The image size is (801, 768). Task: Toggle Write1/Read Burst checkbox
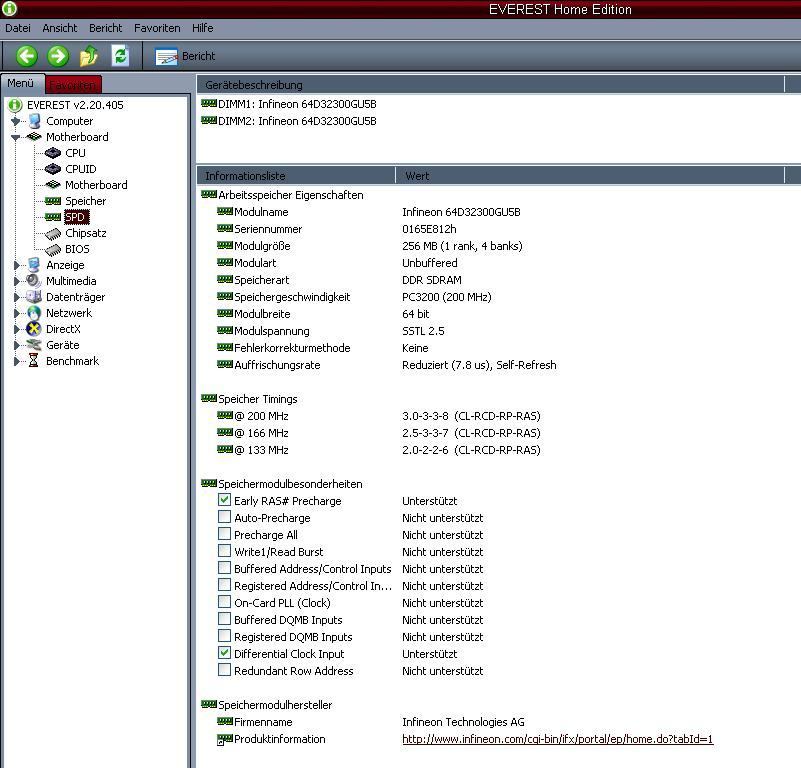[224, 551]
